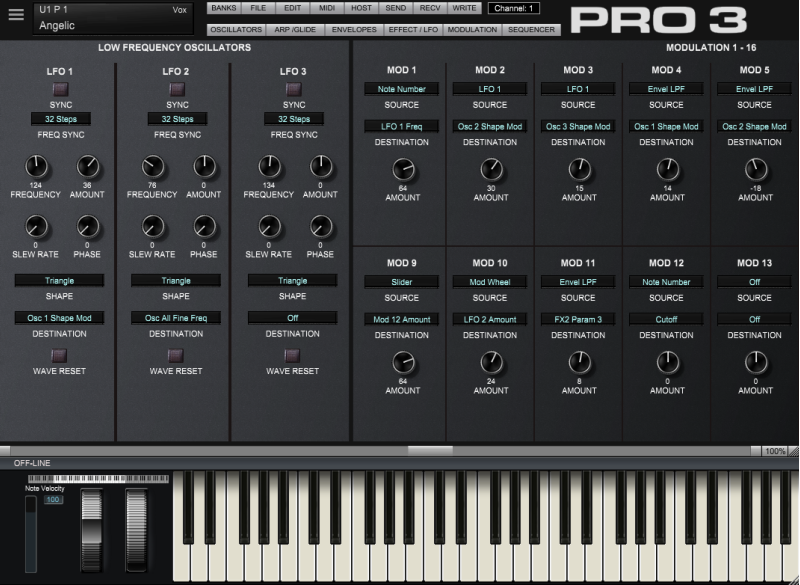The image size is (800, 585).
Task: Switch to the Sequencer tab
Action: click(531, 30)
